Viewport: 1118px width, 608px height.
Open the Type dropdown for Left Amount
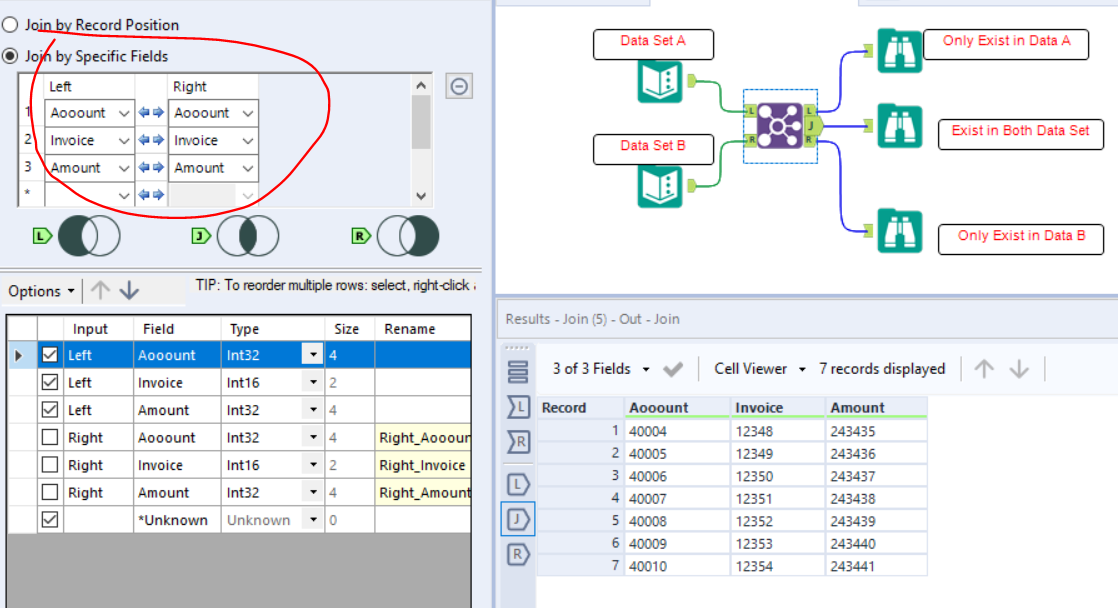click(313, 409)
